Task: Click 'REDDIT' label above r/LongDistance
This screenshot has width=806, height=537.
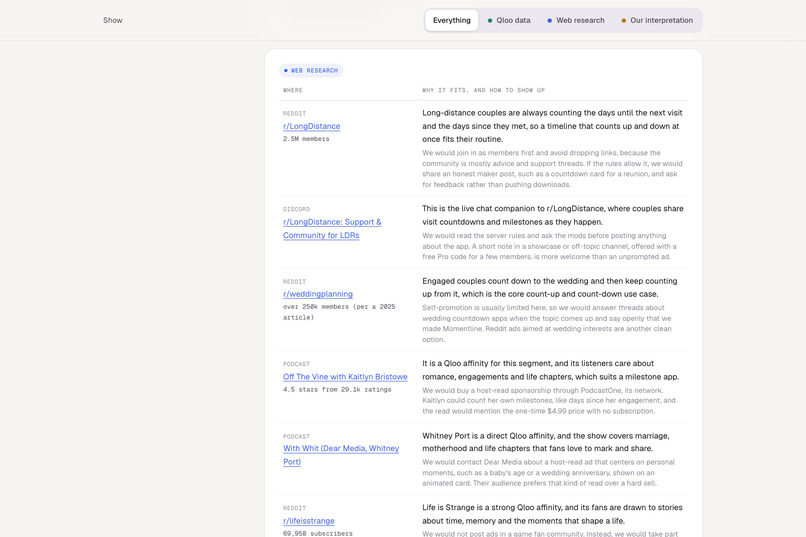Action: 294,114
